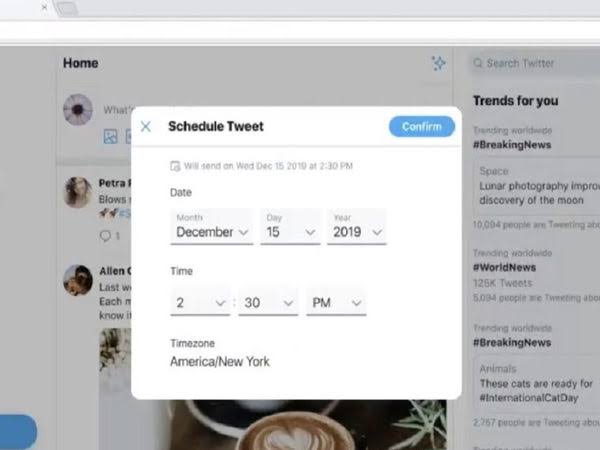Viewport: 600px width, 450px height.
Task: Focus the Search Twitter field
Action: [x=536, y=63]
